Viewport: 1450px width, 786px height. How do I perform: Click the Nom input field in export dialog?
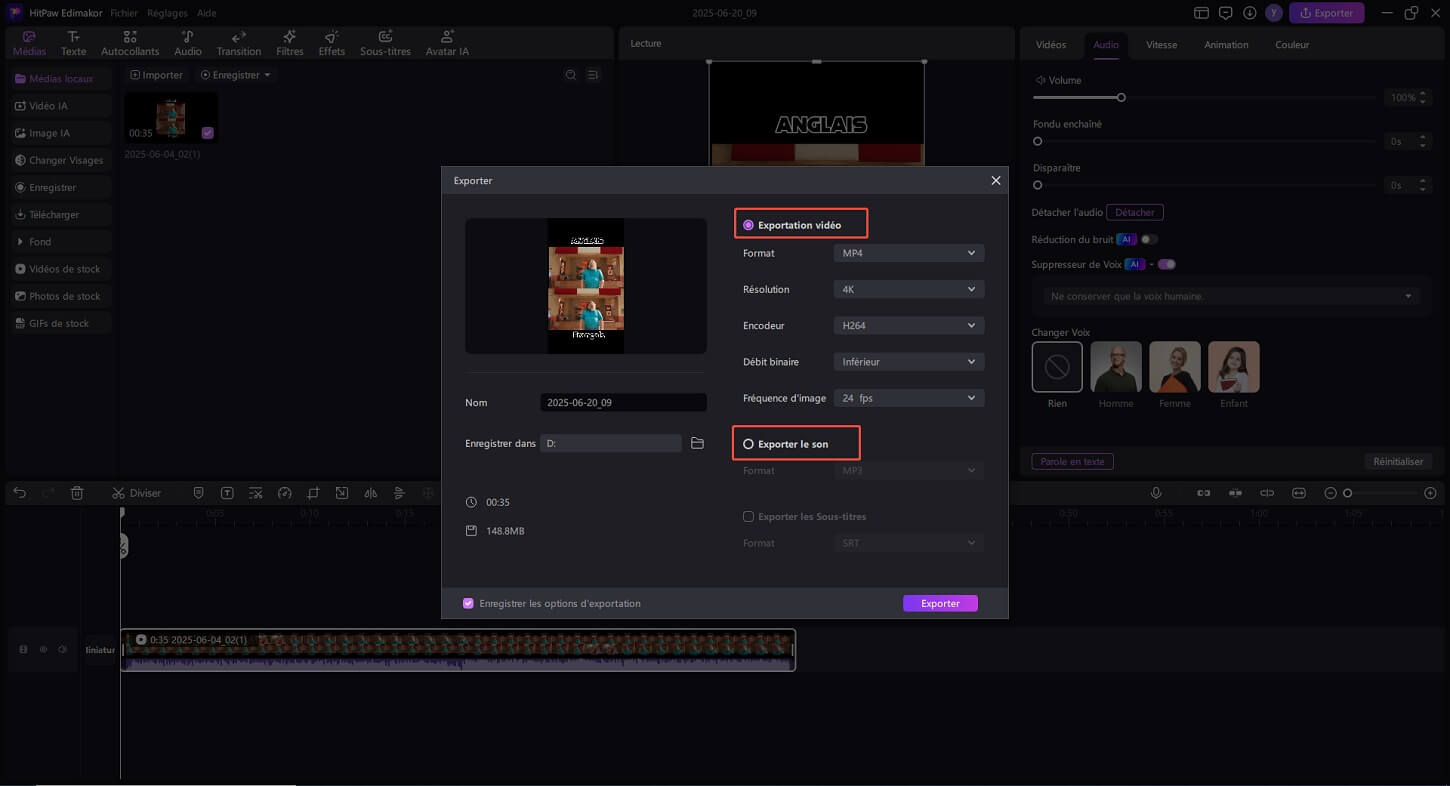coord(623,403)
